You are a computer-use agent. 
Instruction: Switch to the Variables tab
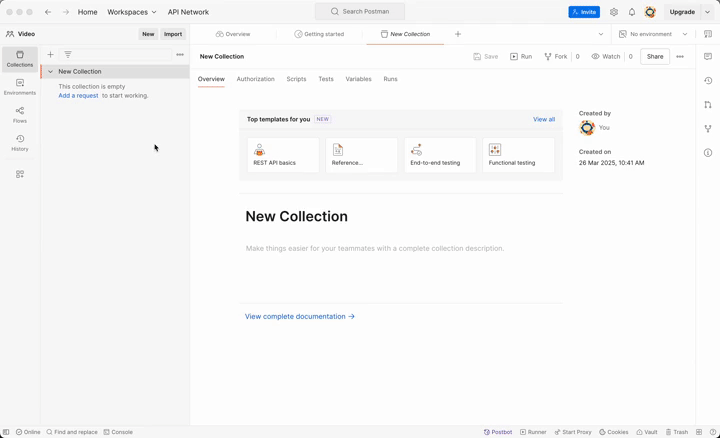click(358, 79)
